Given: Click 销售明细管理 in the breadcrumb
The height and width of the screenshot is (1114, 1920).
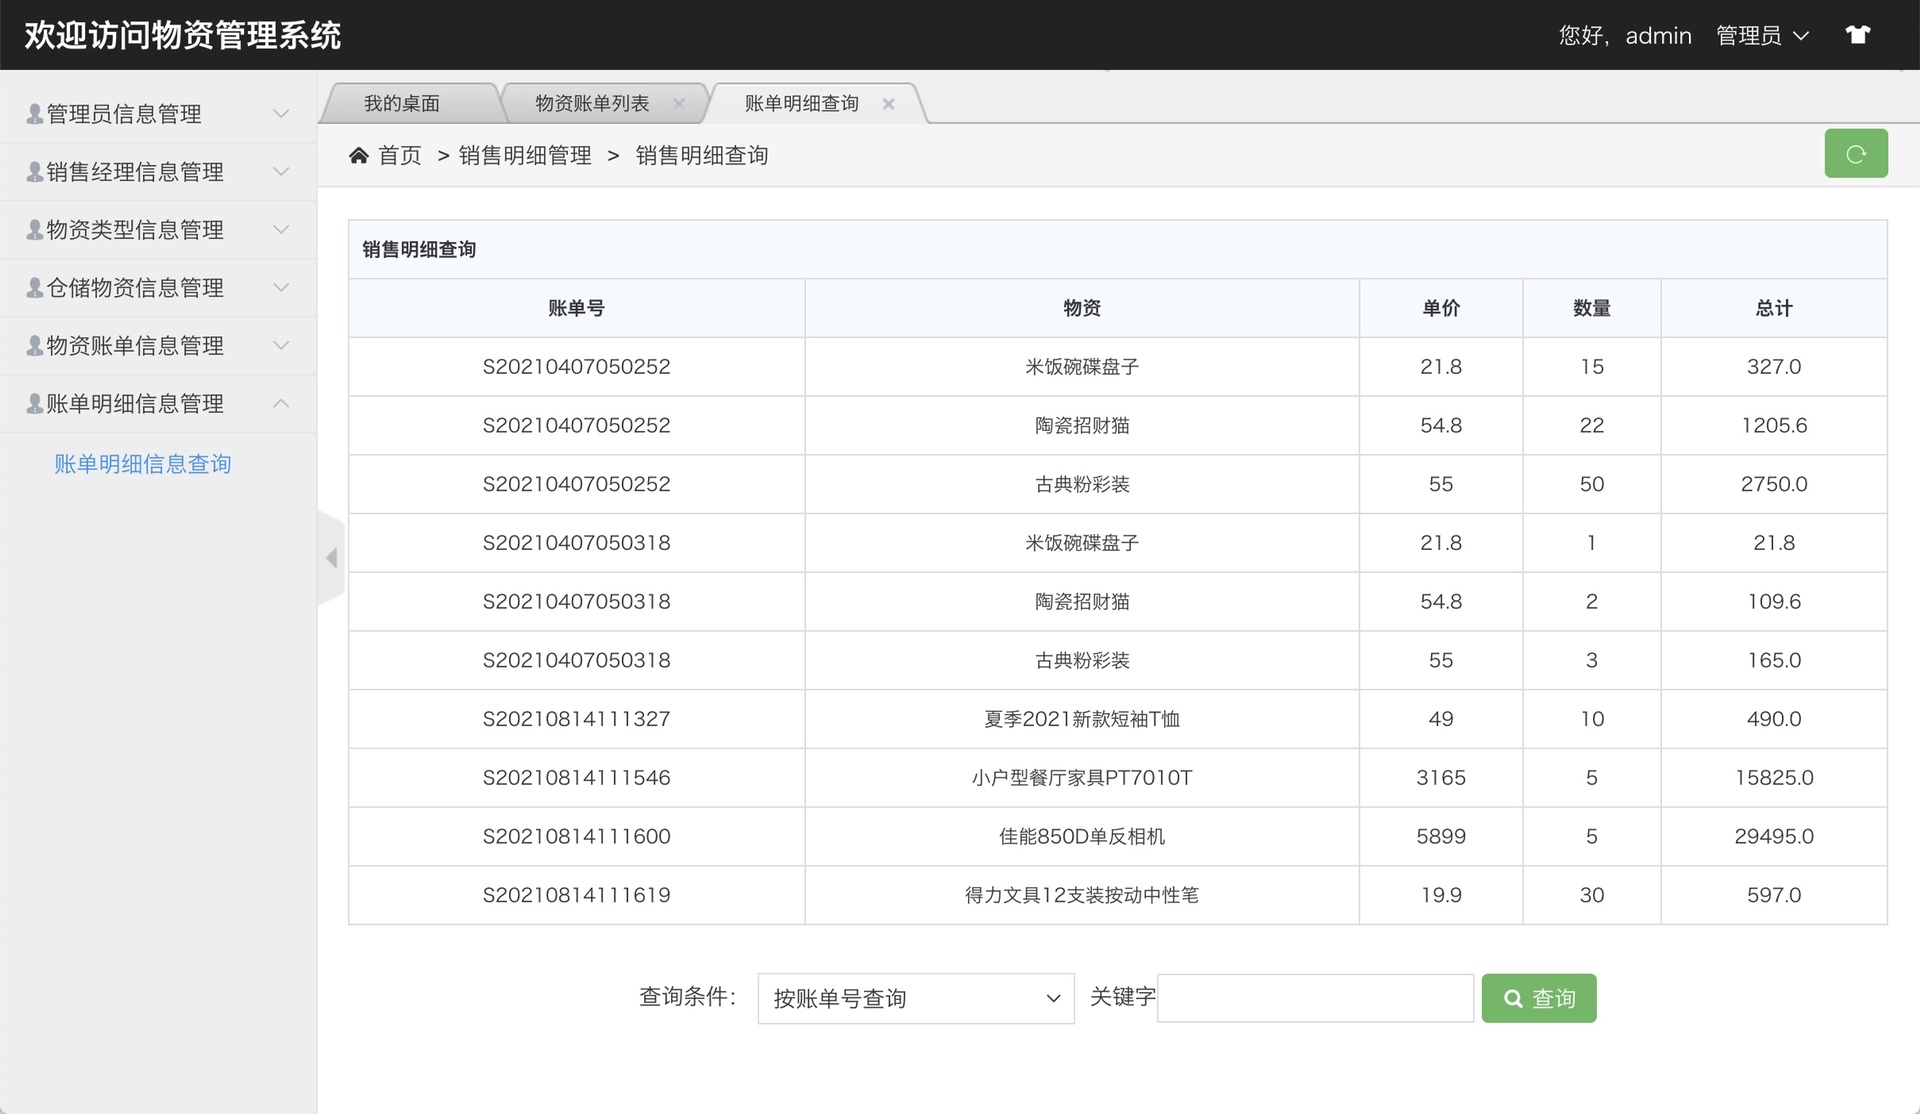Looking at the screenshot, I should point(524,154).
